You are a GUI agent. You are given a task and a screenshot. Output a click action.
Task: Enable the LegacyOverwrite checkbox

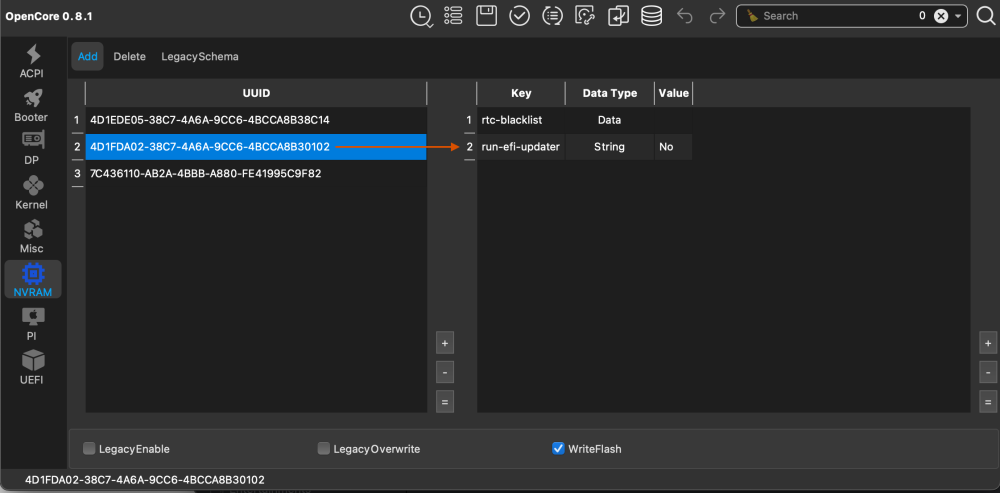(x=324, y=448)
